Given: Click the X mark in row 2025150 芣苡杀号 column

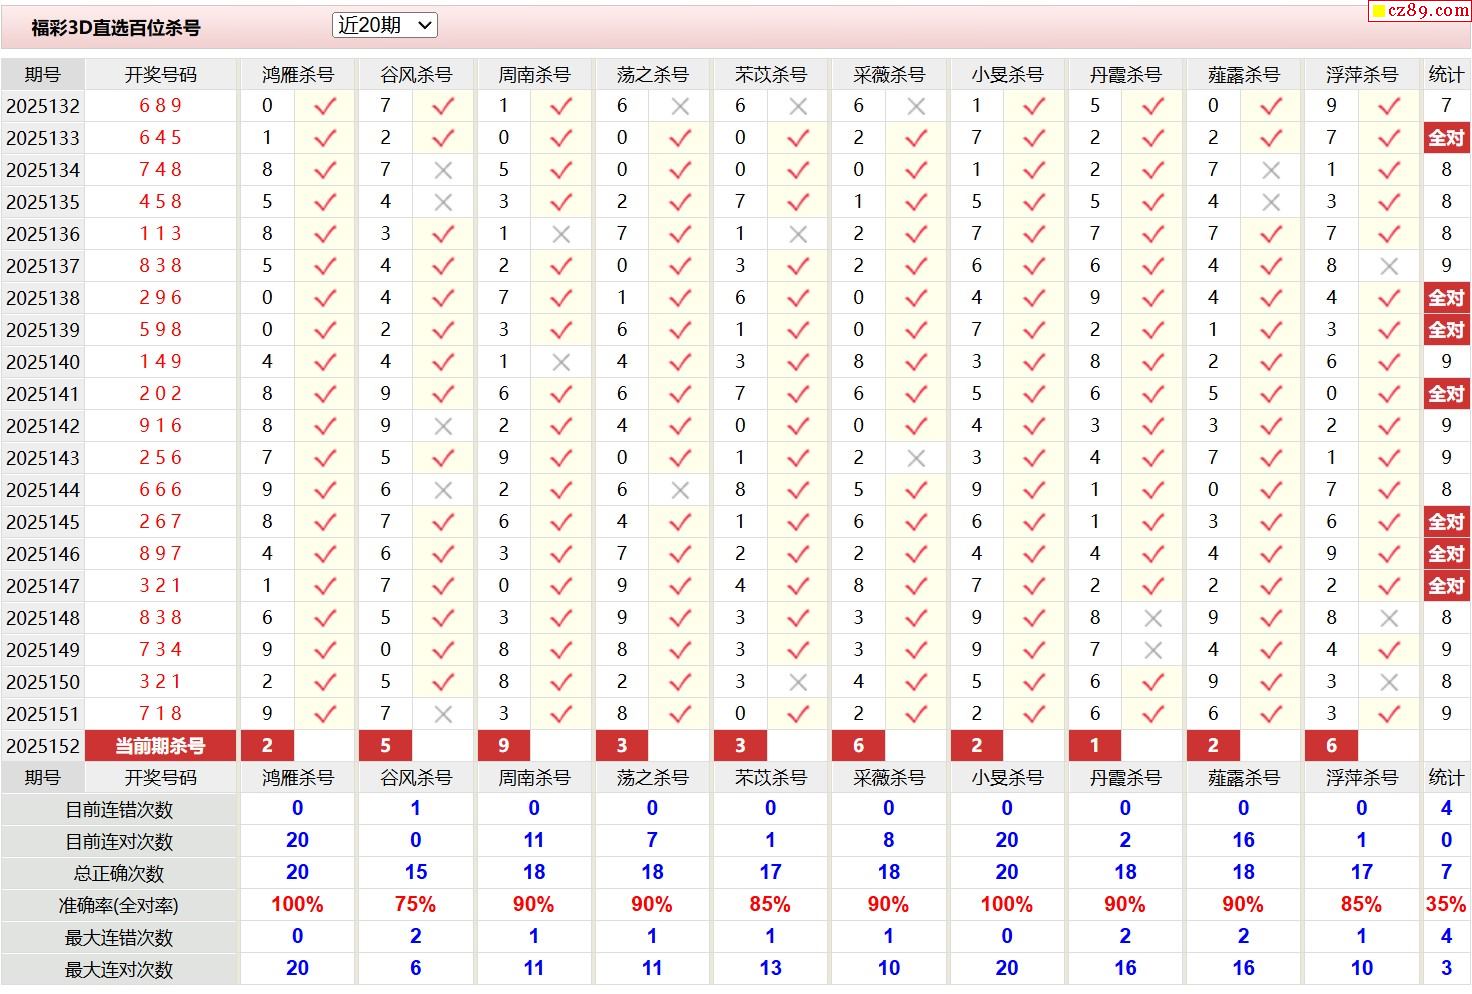Looking at the screenshot, I should [x=798, y=682].
